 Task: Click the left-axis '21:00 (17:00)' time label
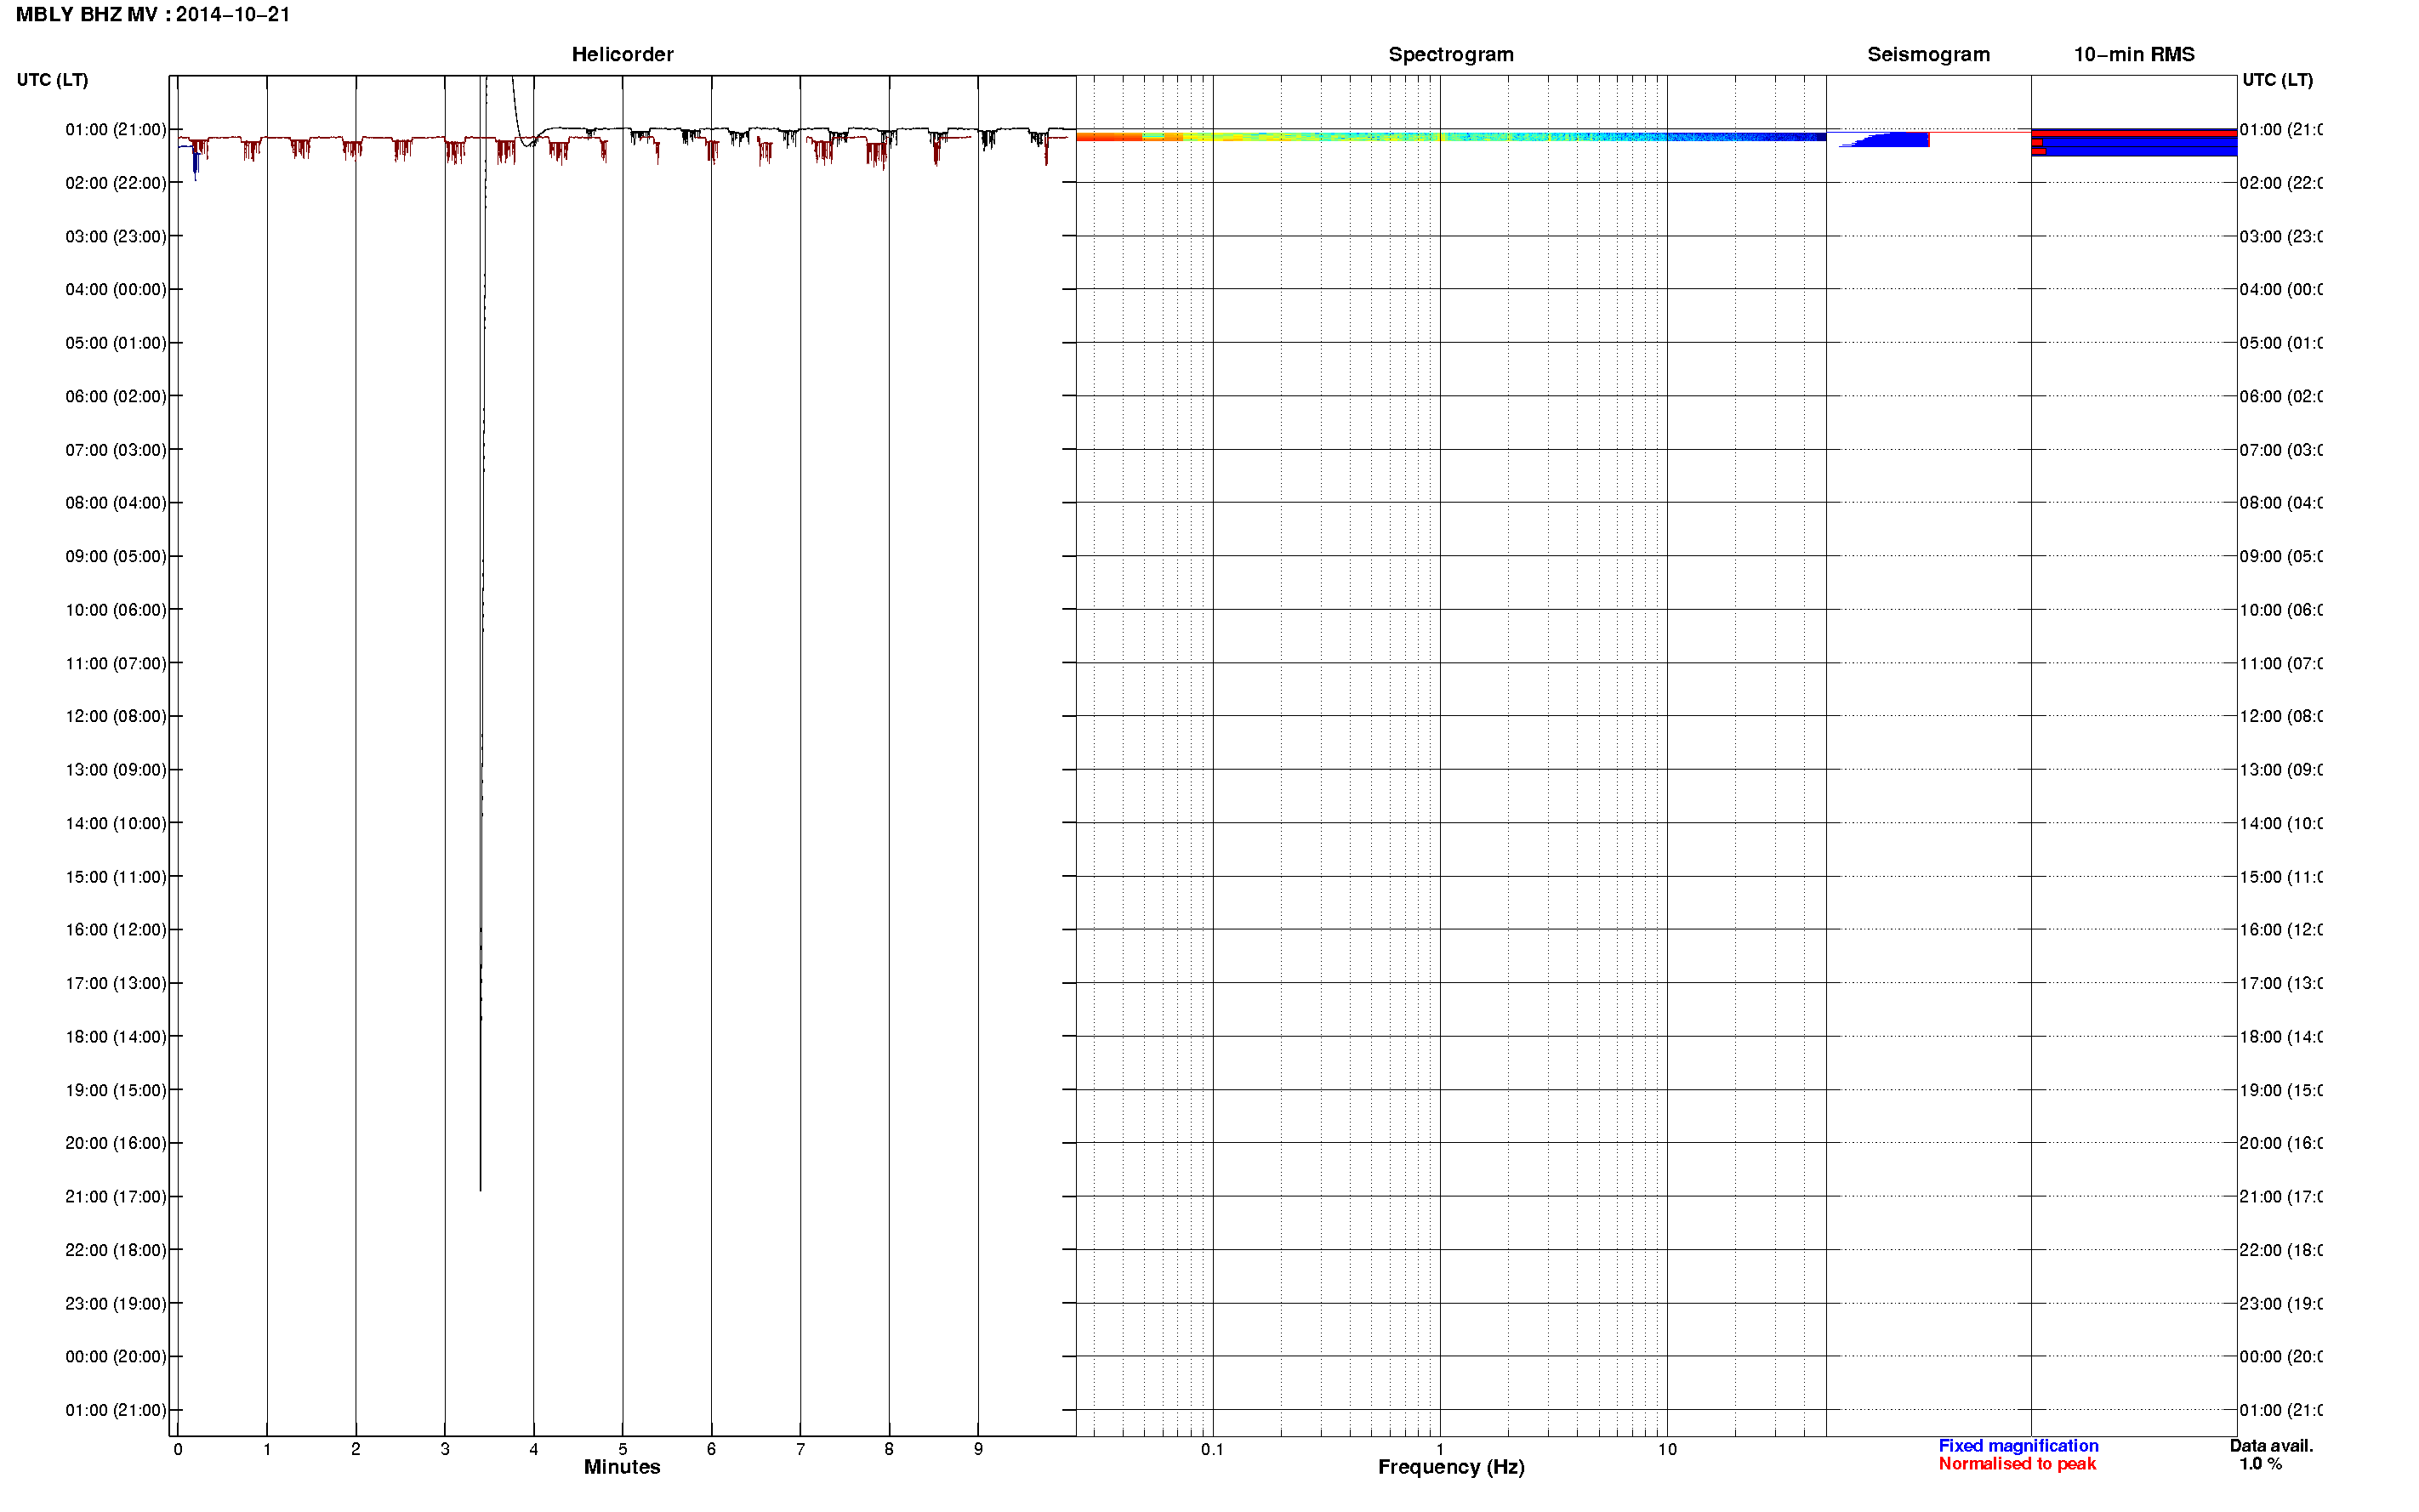(x=116, y=1197)
